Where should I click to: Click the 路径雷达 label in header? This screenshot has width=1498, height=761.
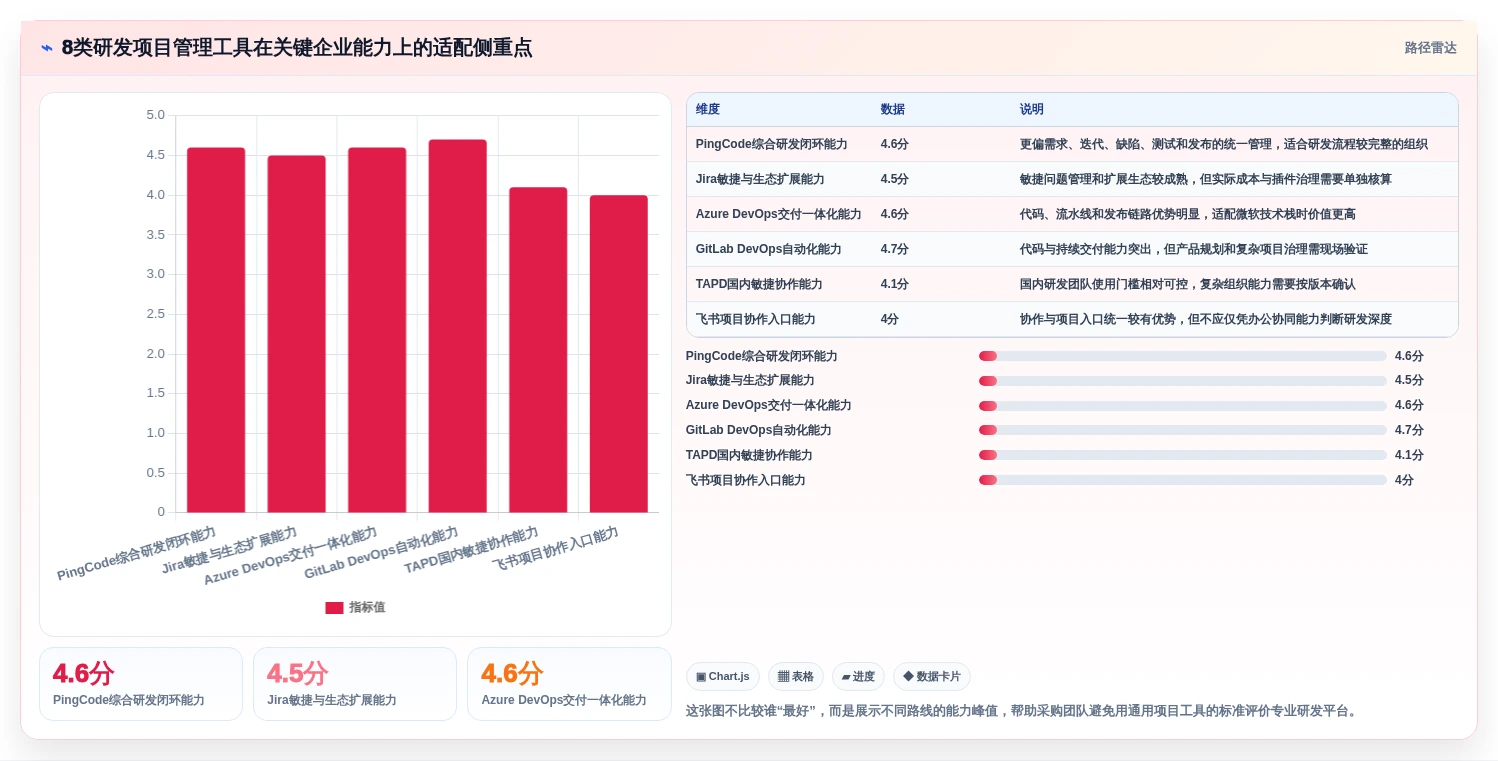tap(1430, 48)
